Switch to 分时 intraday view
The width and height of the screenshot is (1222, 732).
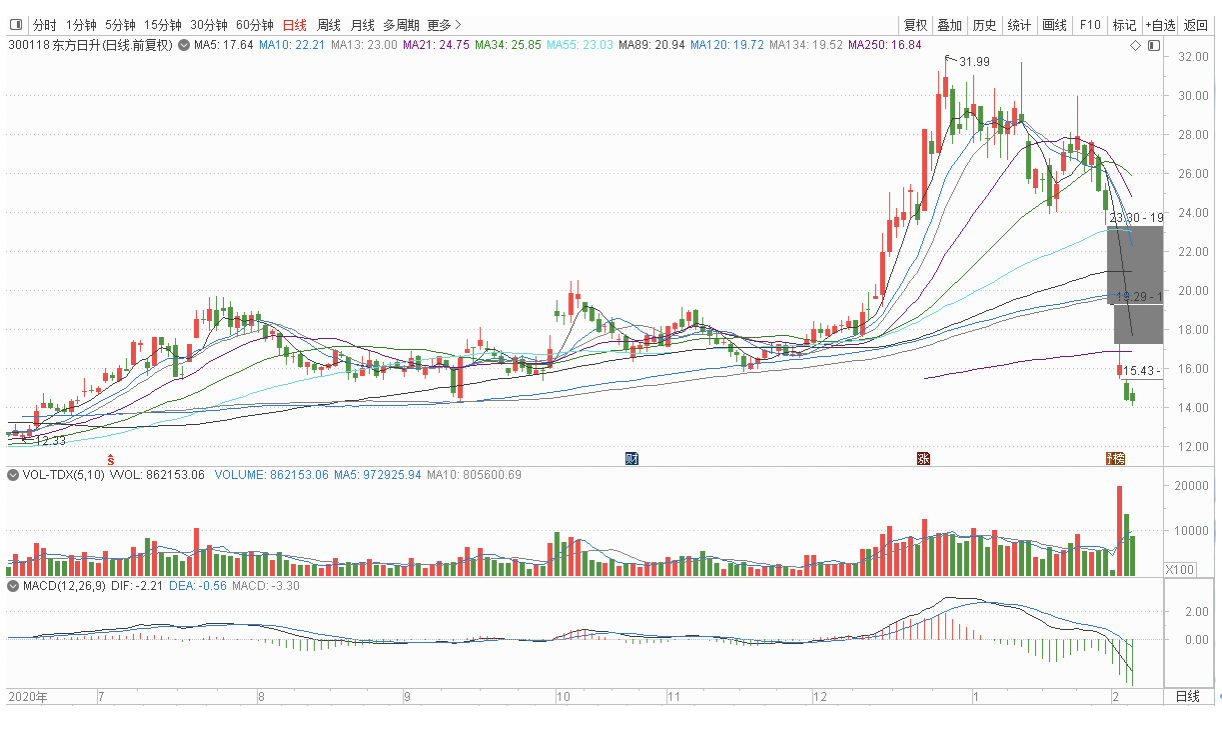click(44, 25)
